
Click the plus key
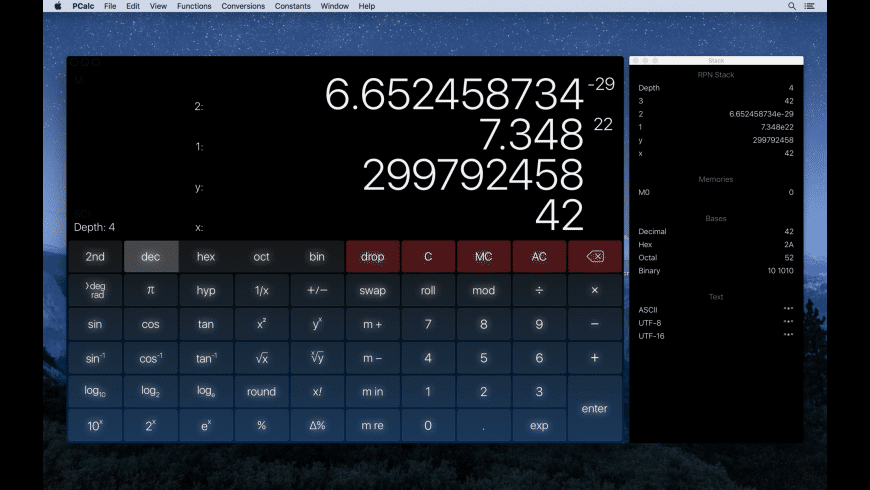[595, 358]
